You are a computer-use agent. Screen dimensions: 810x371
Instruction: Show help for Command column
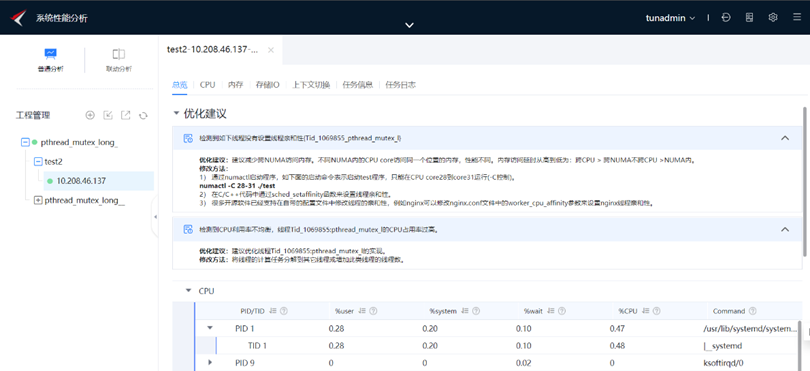pos(753,311)
